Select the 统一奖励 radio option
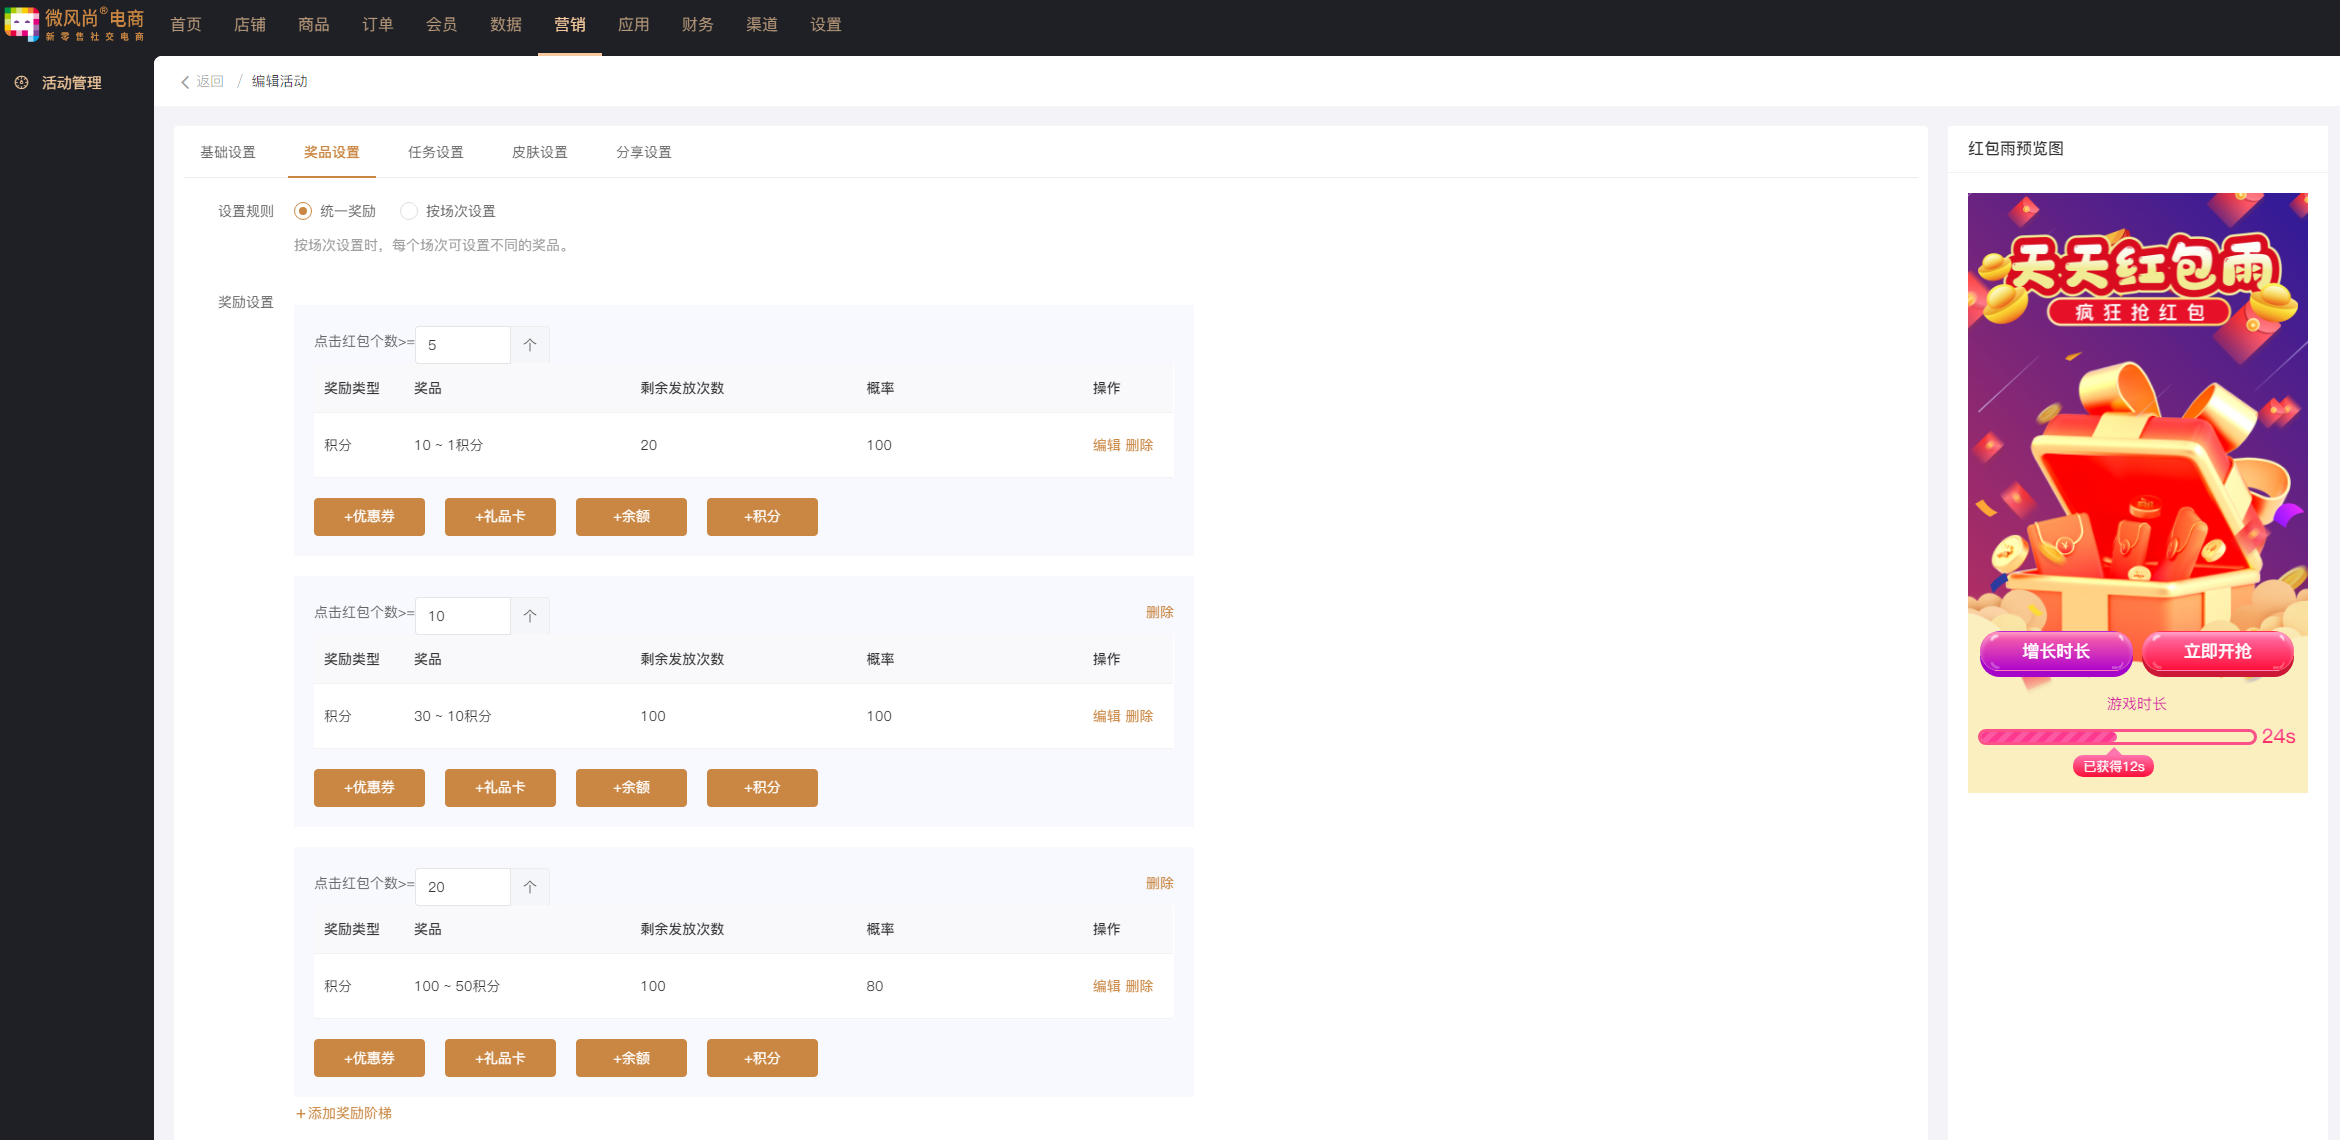This screenshot has width=2340, height=1140. coord(303,211)
